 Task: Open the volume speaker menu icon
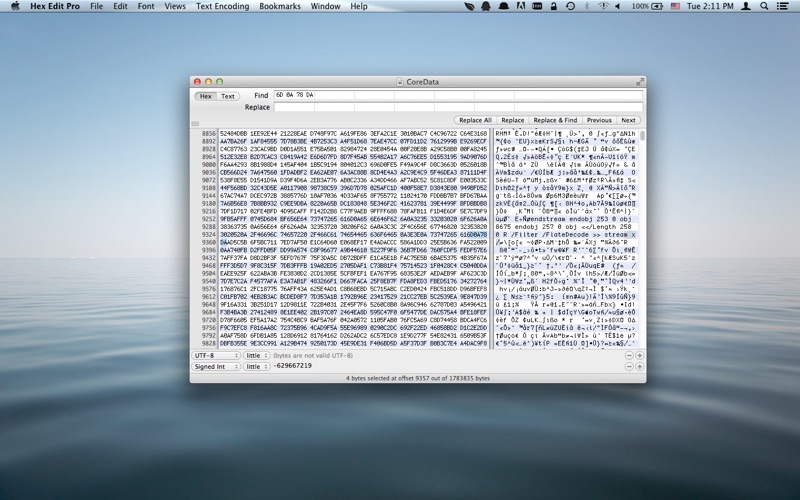(617, 6)
